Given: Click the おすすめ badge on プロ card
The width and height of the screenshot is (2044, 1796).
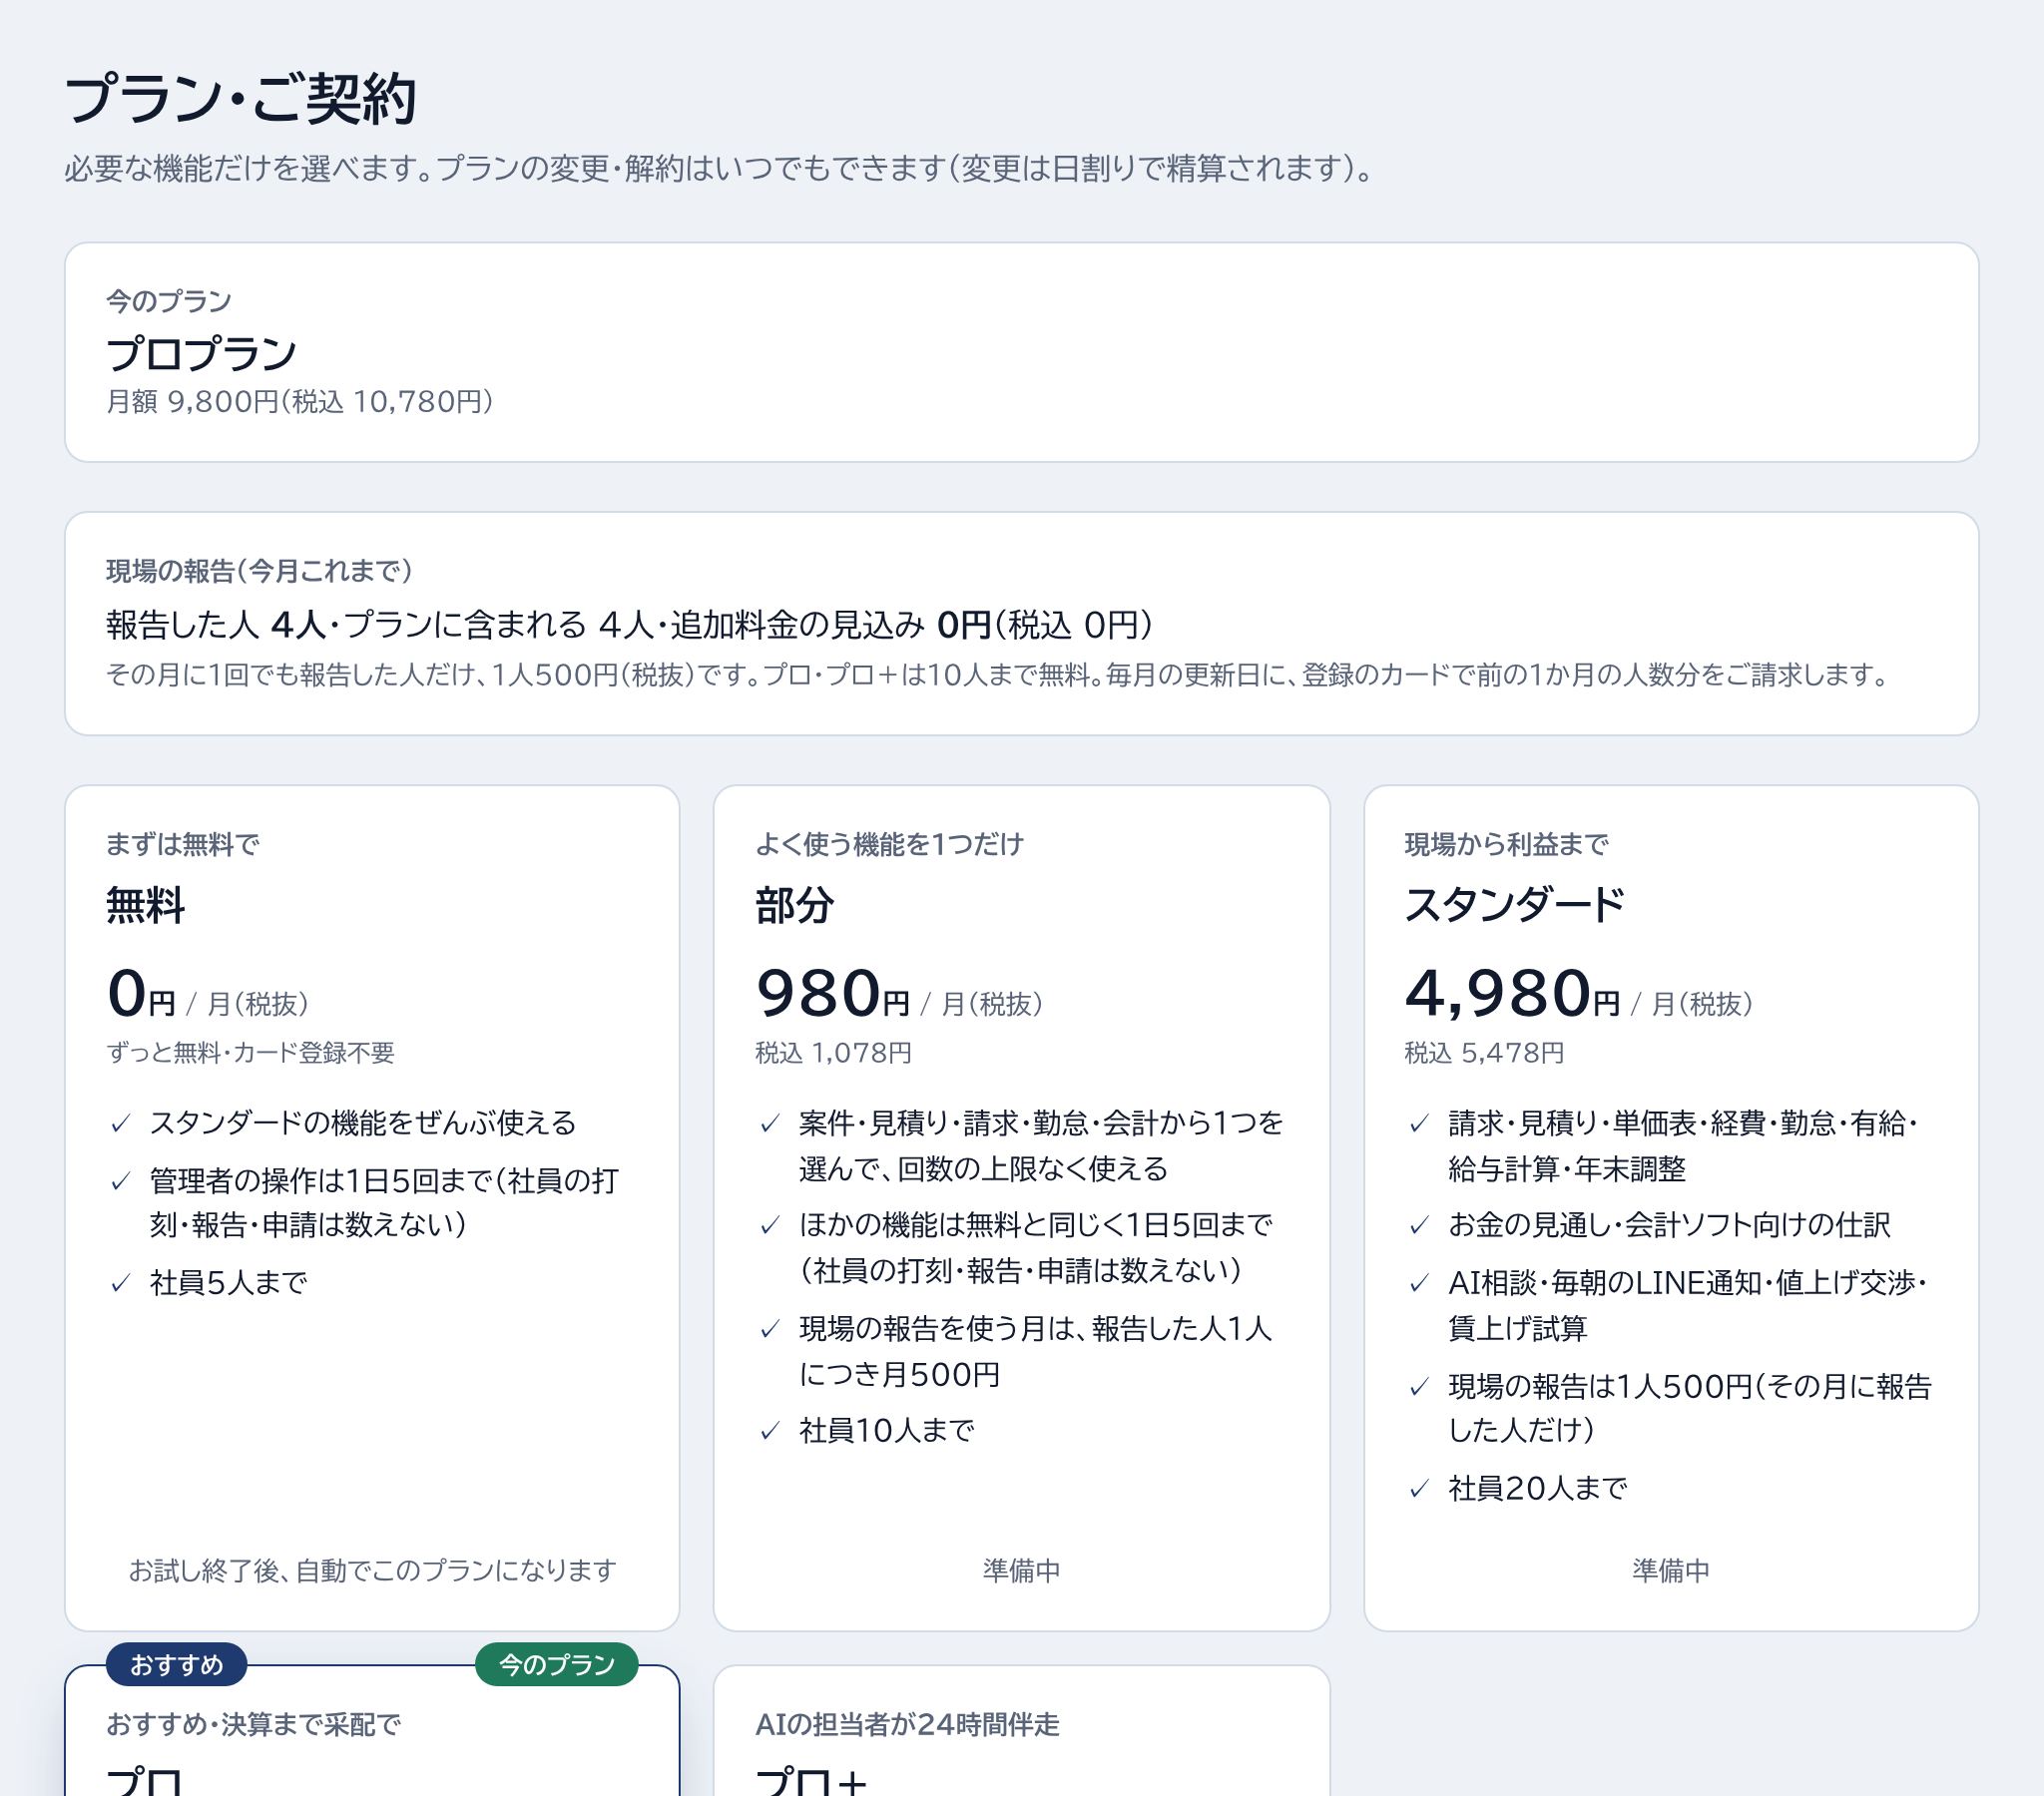Looking at the screenshot, I should pyautogui.click(x=177, y=1665).
